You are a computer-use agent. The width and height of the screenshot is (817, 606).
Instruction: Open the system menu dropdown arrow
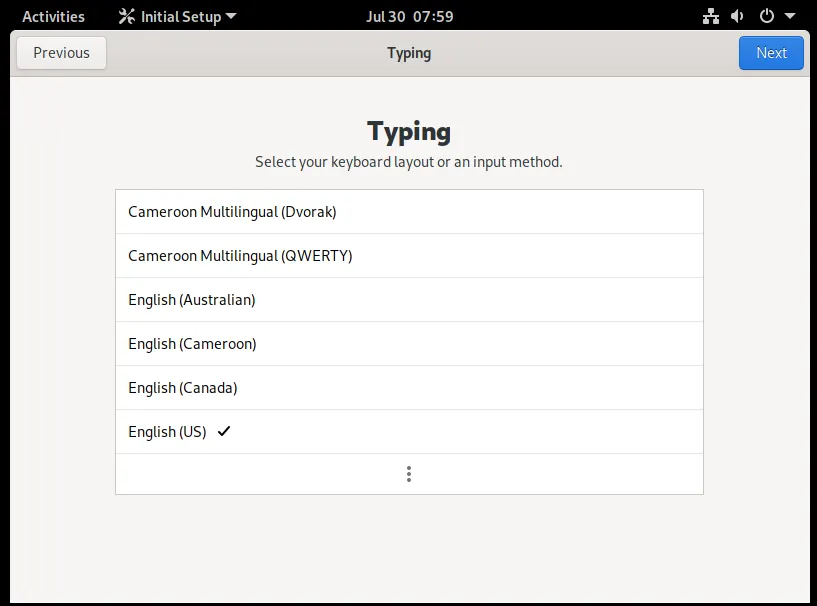click(790, 17)
